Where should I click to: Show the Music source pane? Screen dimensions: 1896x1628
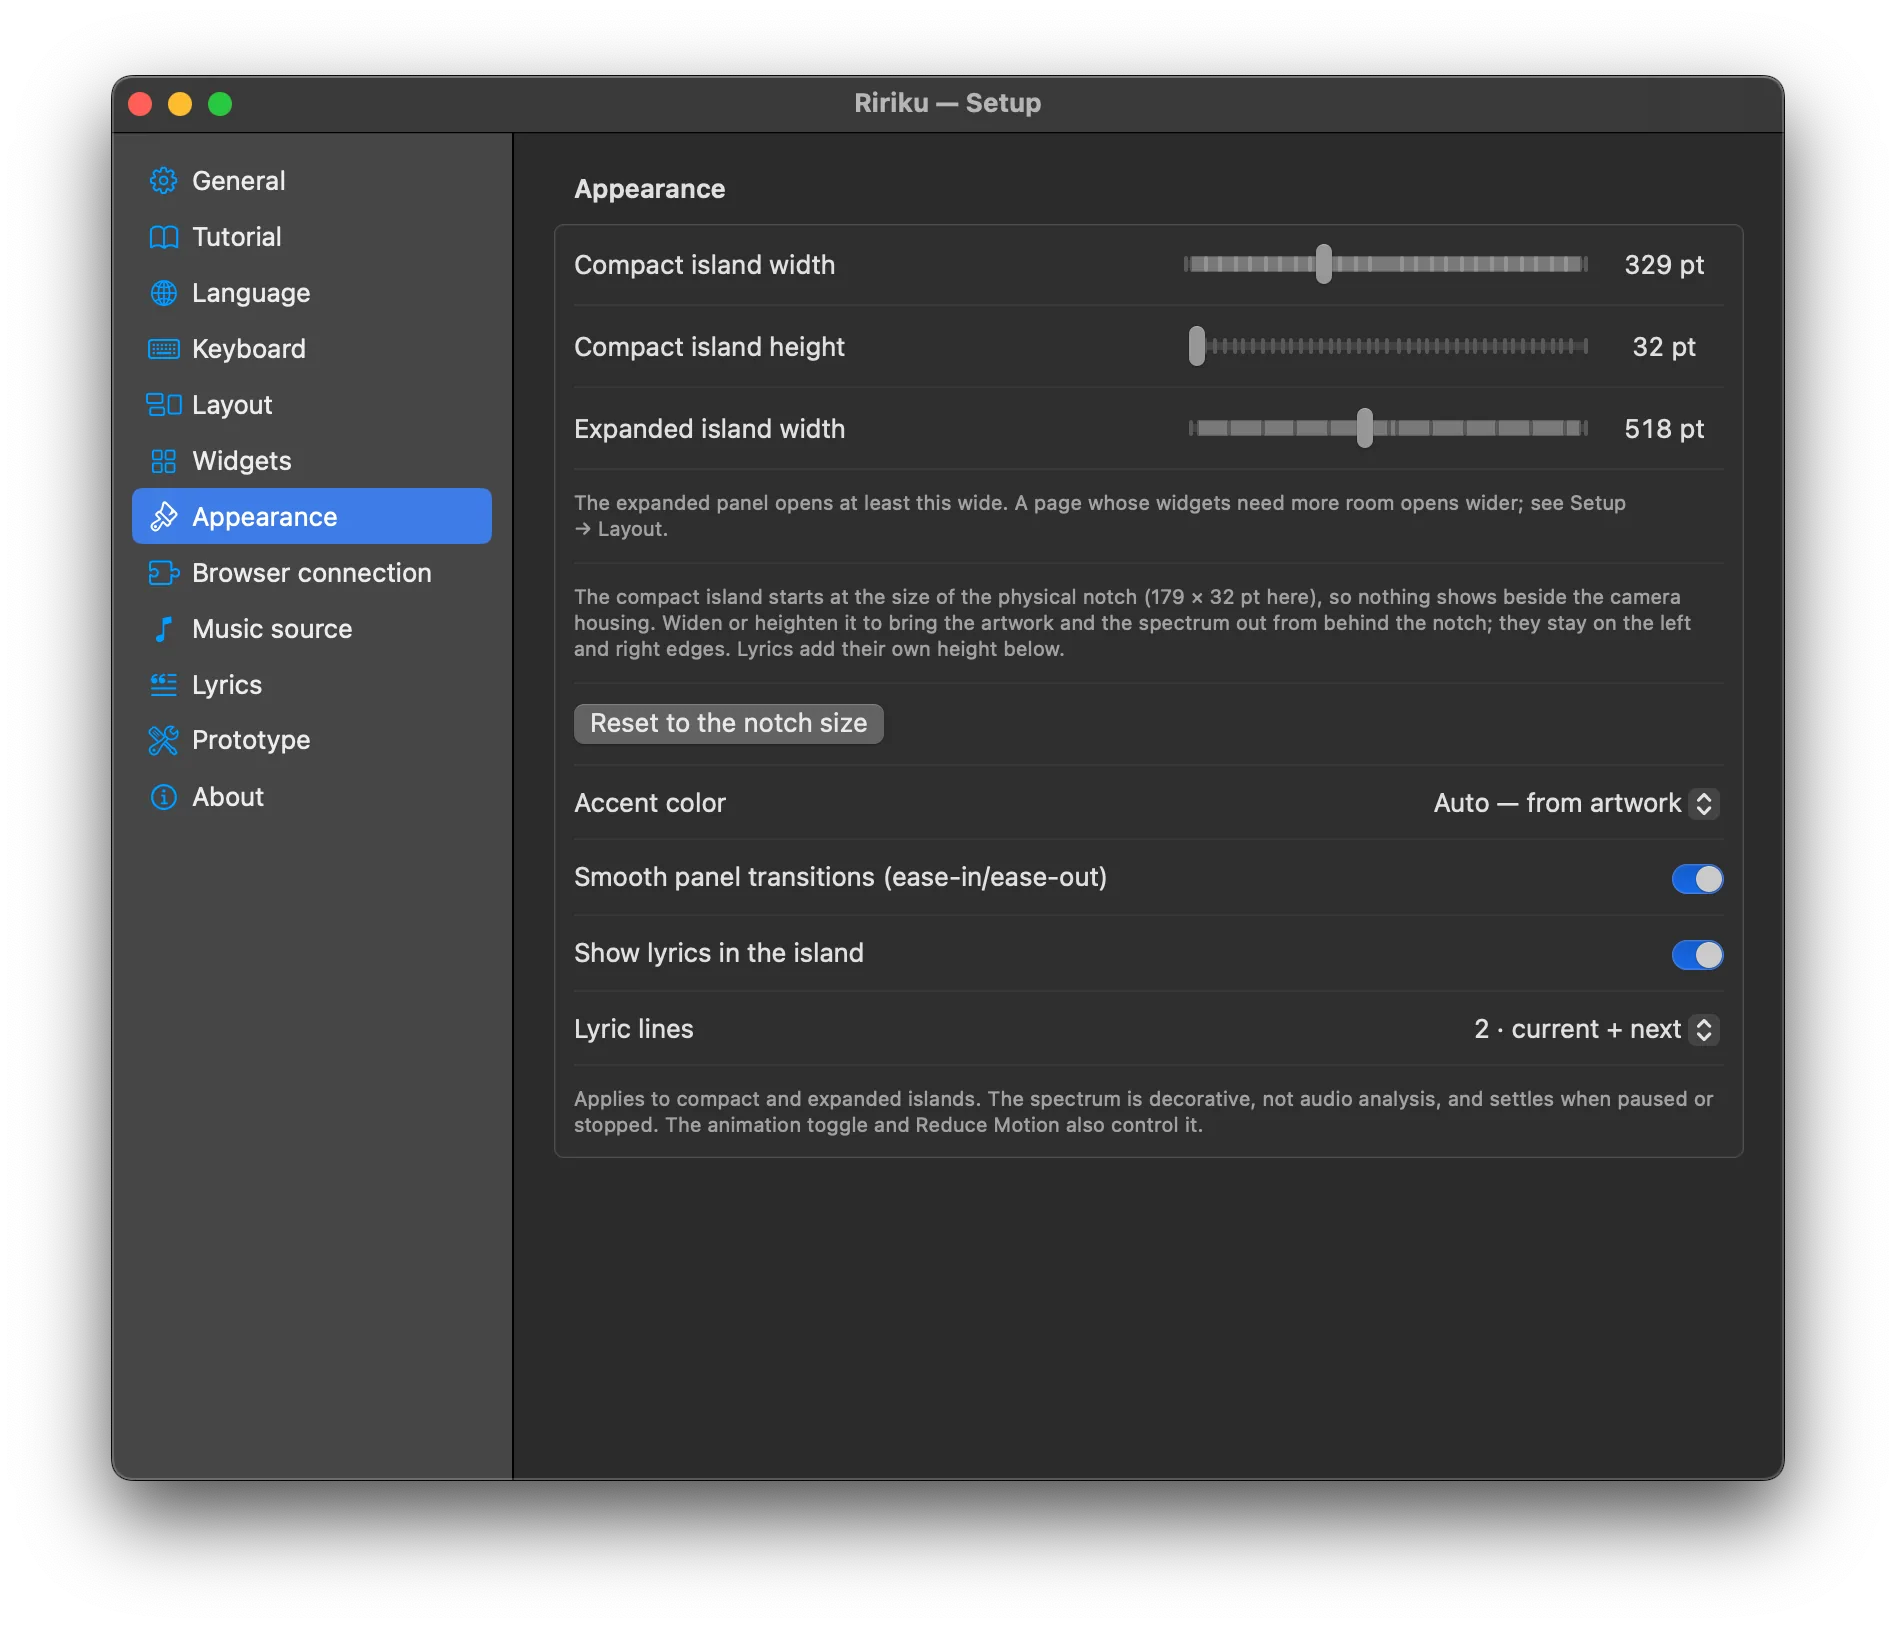(312, 629)
